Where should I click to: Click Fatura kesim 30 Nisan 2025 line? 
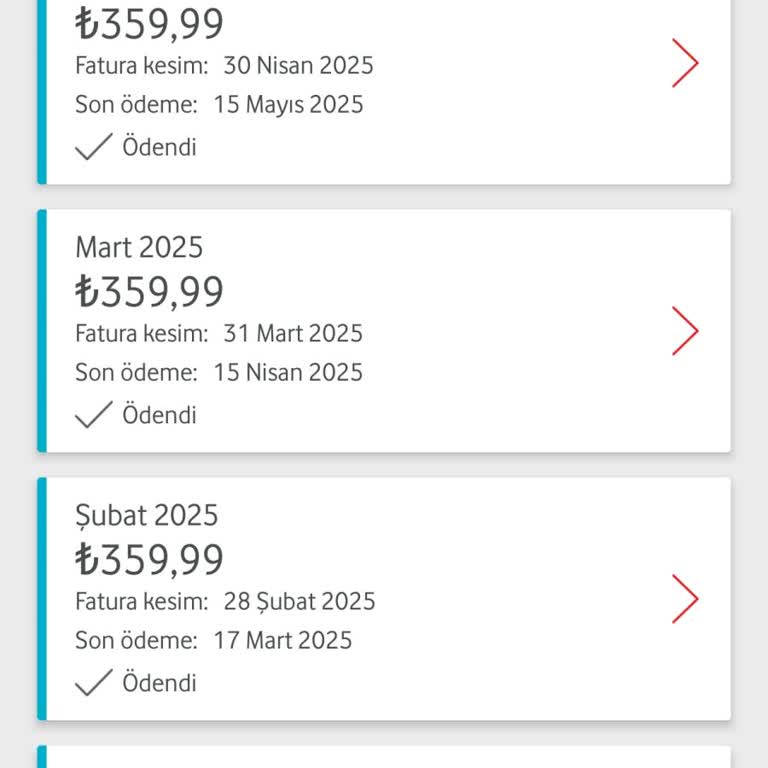coord(224,66)
